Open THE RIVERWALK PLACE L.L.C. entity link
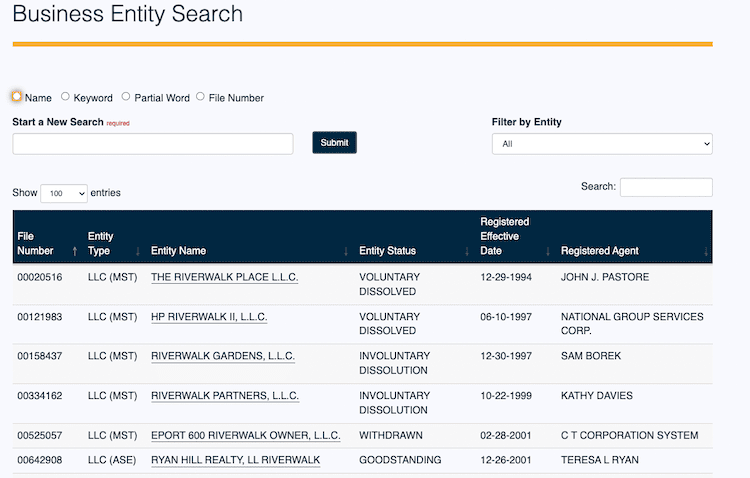This screenshot has width=750, height=478. pyautogui.click(x=224, y=277)
